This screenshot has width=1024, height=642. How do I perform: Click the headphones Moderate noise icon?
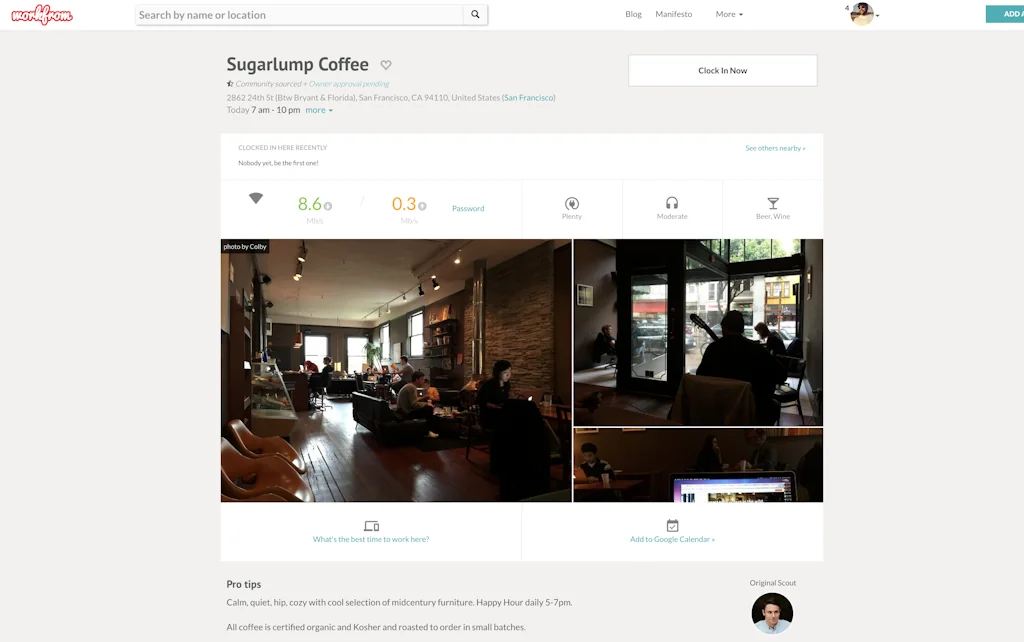(x=672, y=203)
